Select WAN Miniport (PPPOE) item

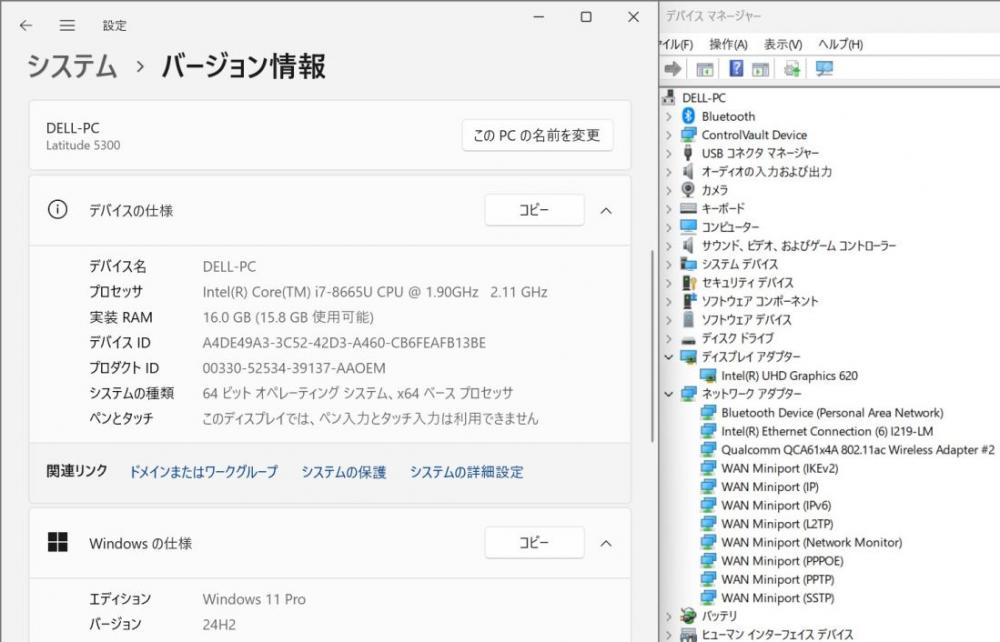[x=782, y=560]
